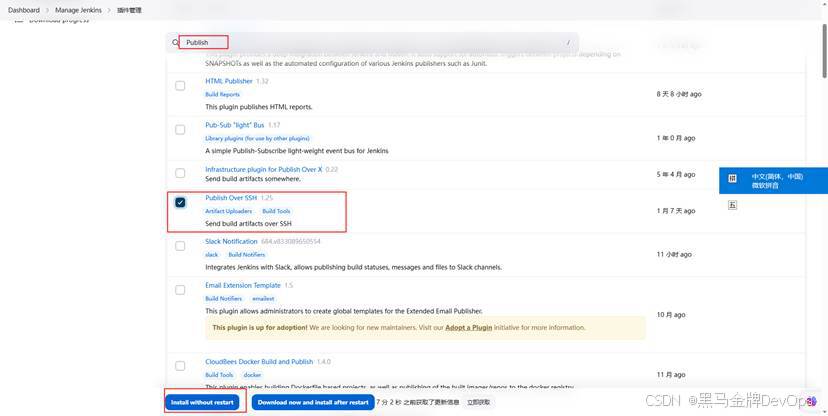Check CloudBees Docker Build and Publish
The height and width of the screenshot is (416, 828).
tap(180, 366)
